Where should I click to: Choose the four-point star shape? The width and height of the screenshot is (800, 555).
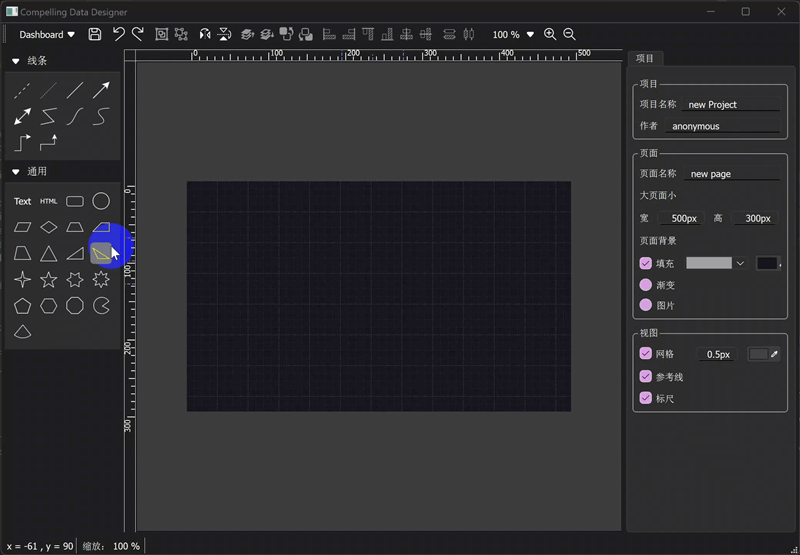22,280
